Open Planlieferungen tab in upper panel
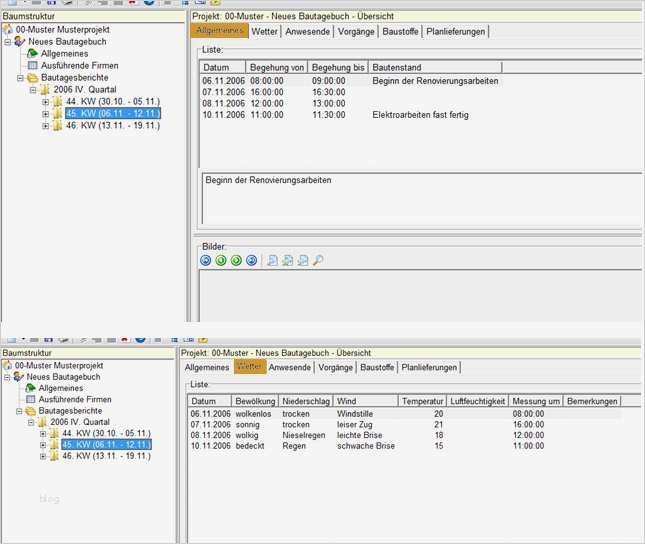Screen dimensions: 645x544 456,31
